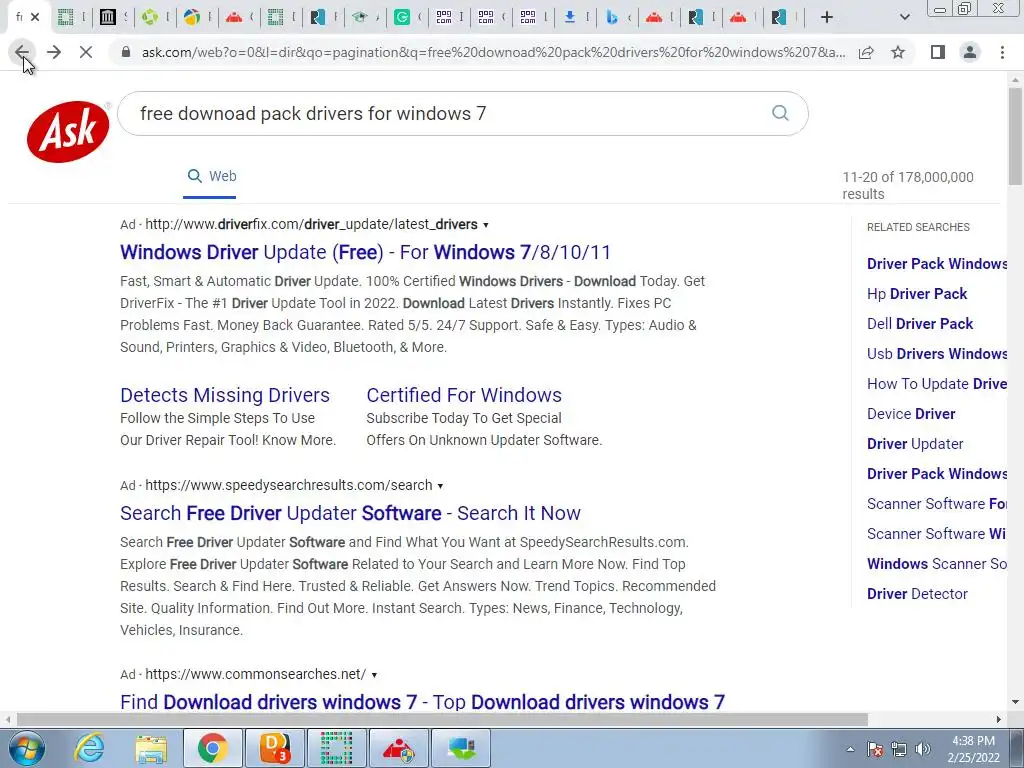The image size is (1024, 768).
Task: Open 'Windows Driver Update (Free)' ad link
Action: pos(365,252)
